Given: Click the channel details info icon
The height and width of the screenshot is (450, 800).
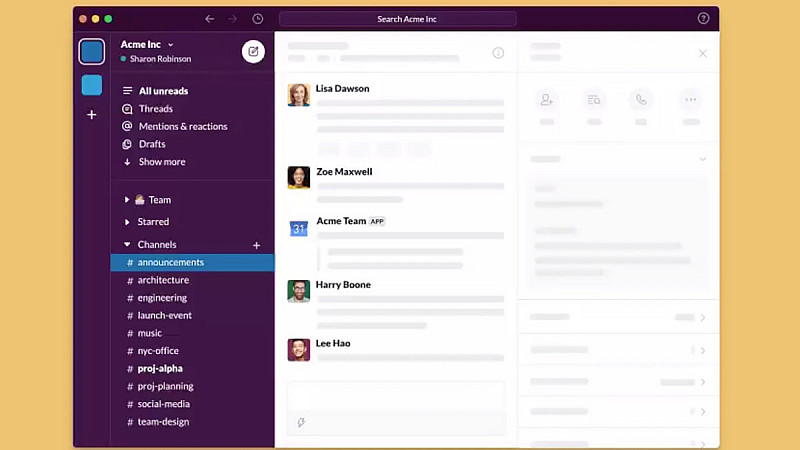Looking at the screenshot, I should pyautogui.click(x=498, y=53).
